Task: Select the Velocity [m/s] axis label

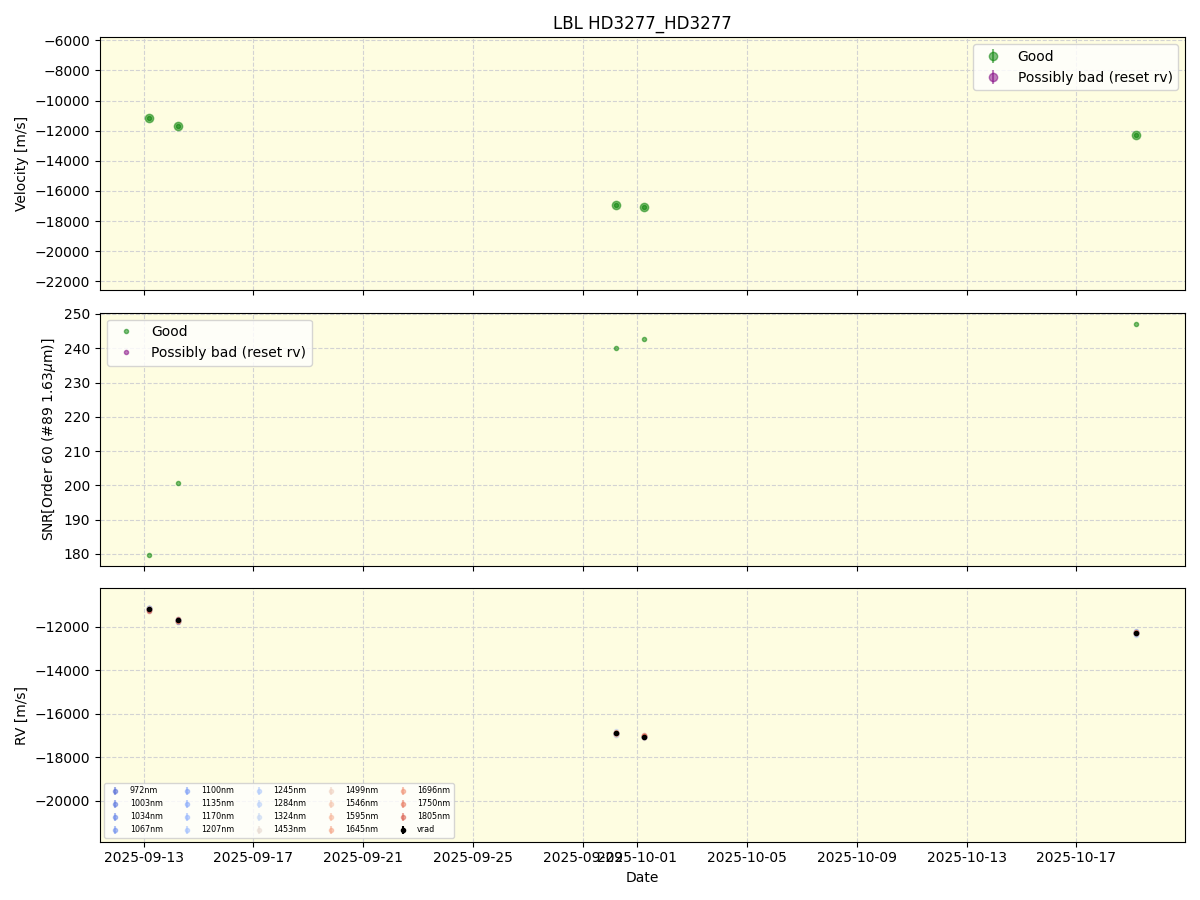Action: click(x=21, y=164)
